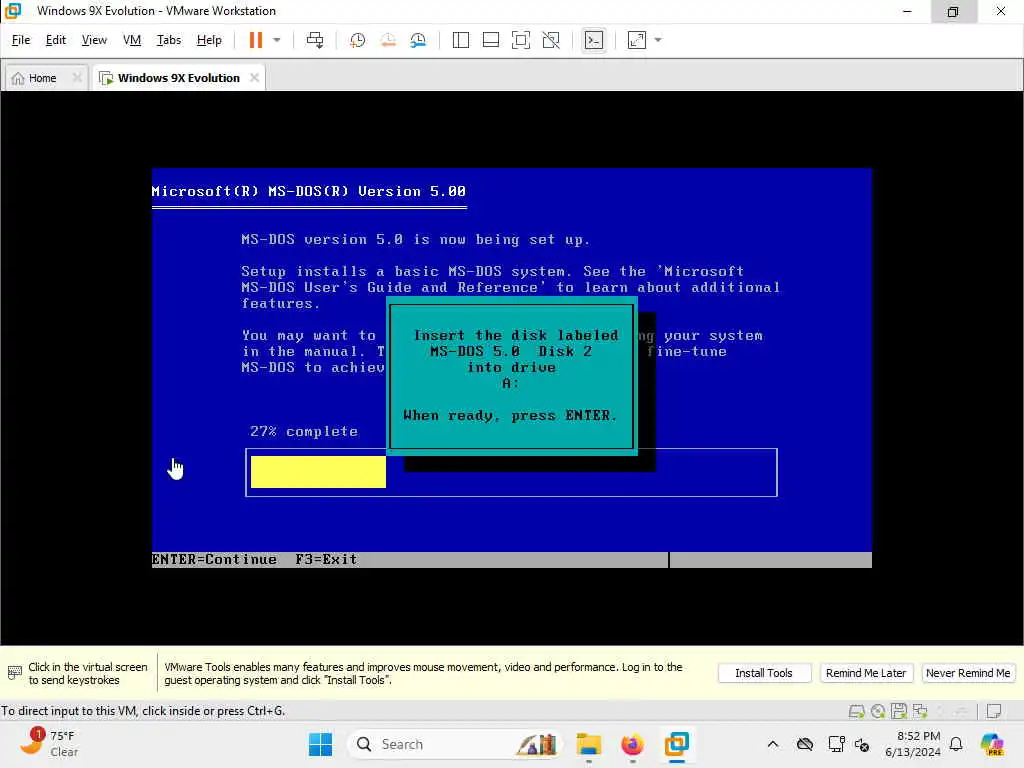
Task: Enter full screen mode icon
Action: coord(520,40)
